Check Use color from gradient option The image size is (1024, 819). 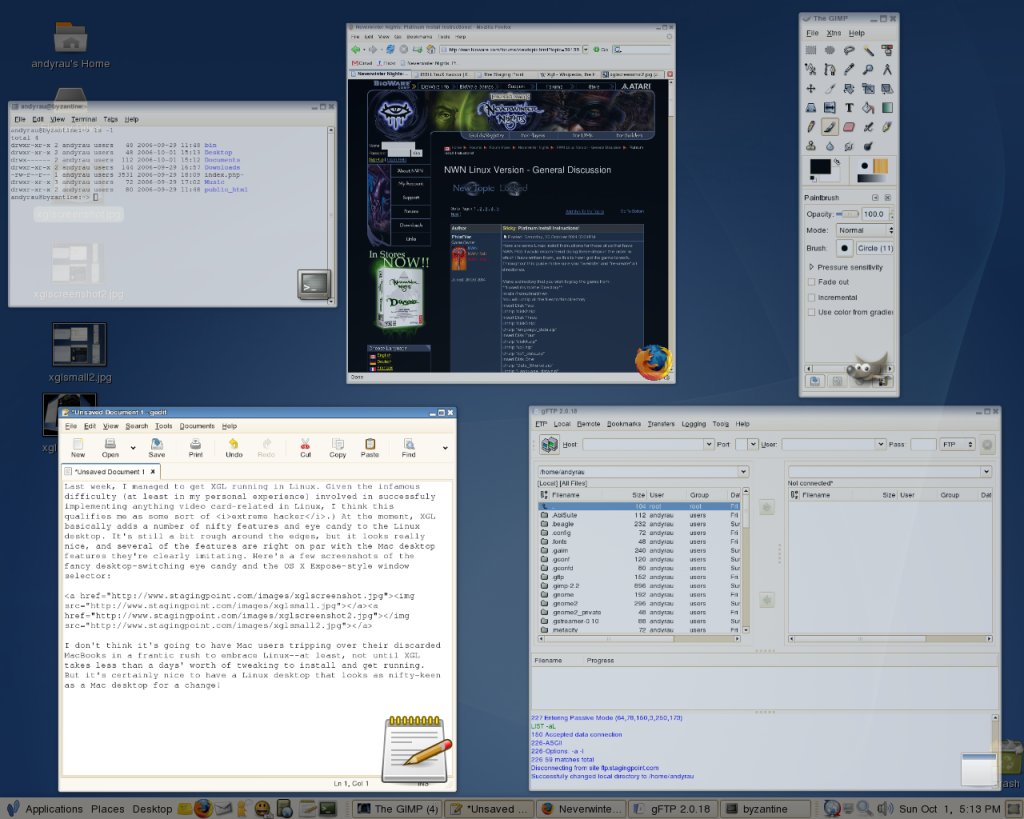point(811,312)
